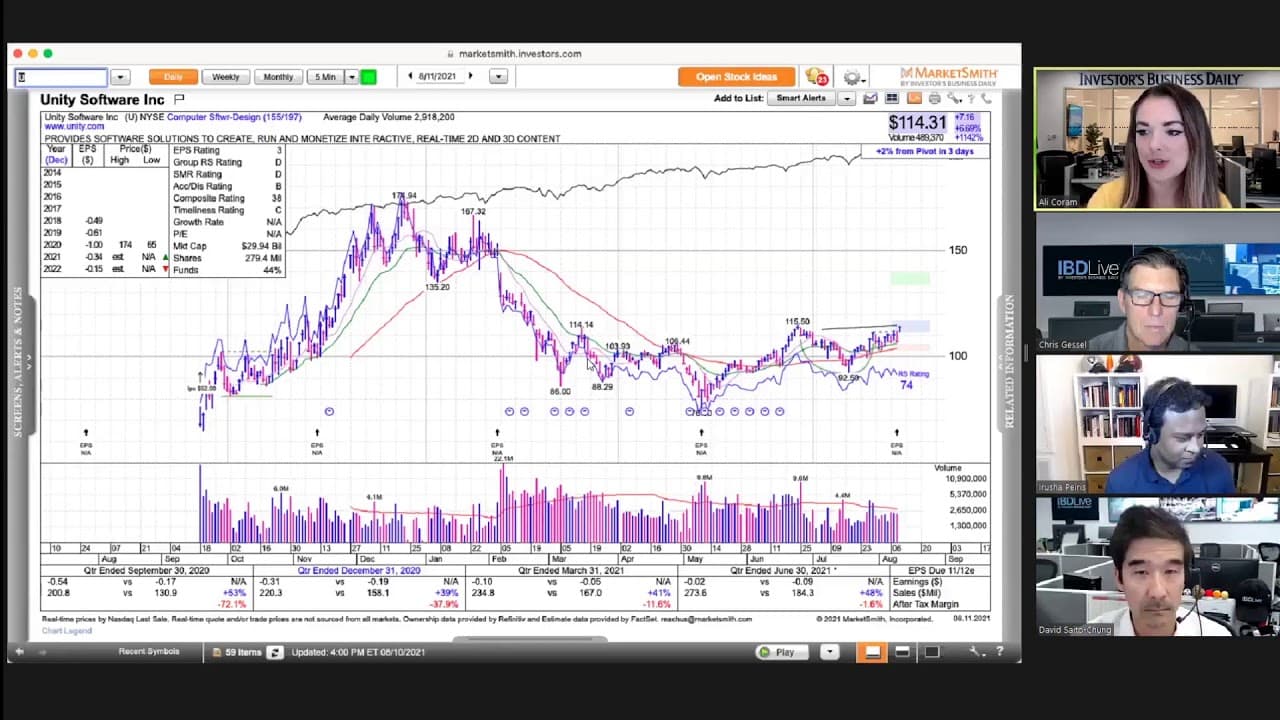Select the full-window layout icon in bottom bar
Viewport: 1280px width, 720px height.
pos(932,652)
